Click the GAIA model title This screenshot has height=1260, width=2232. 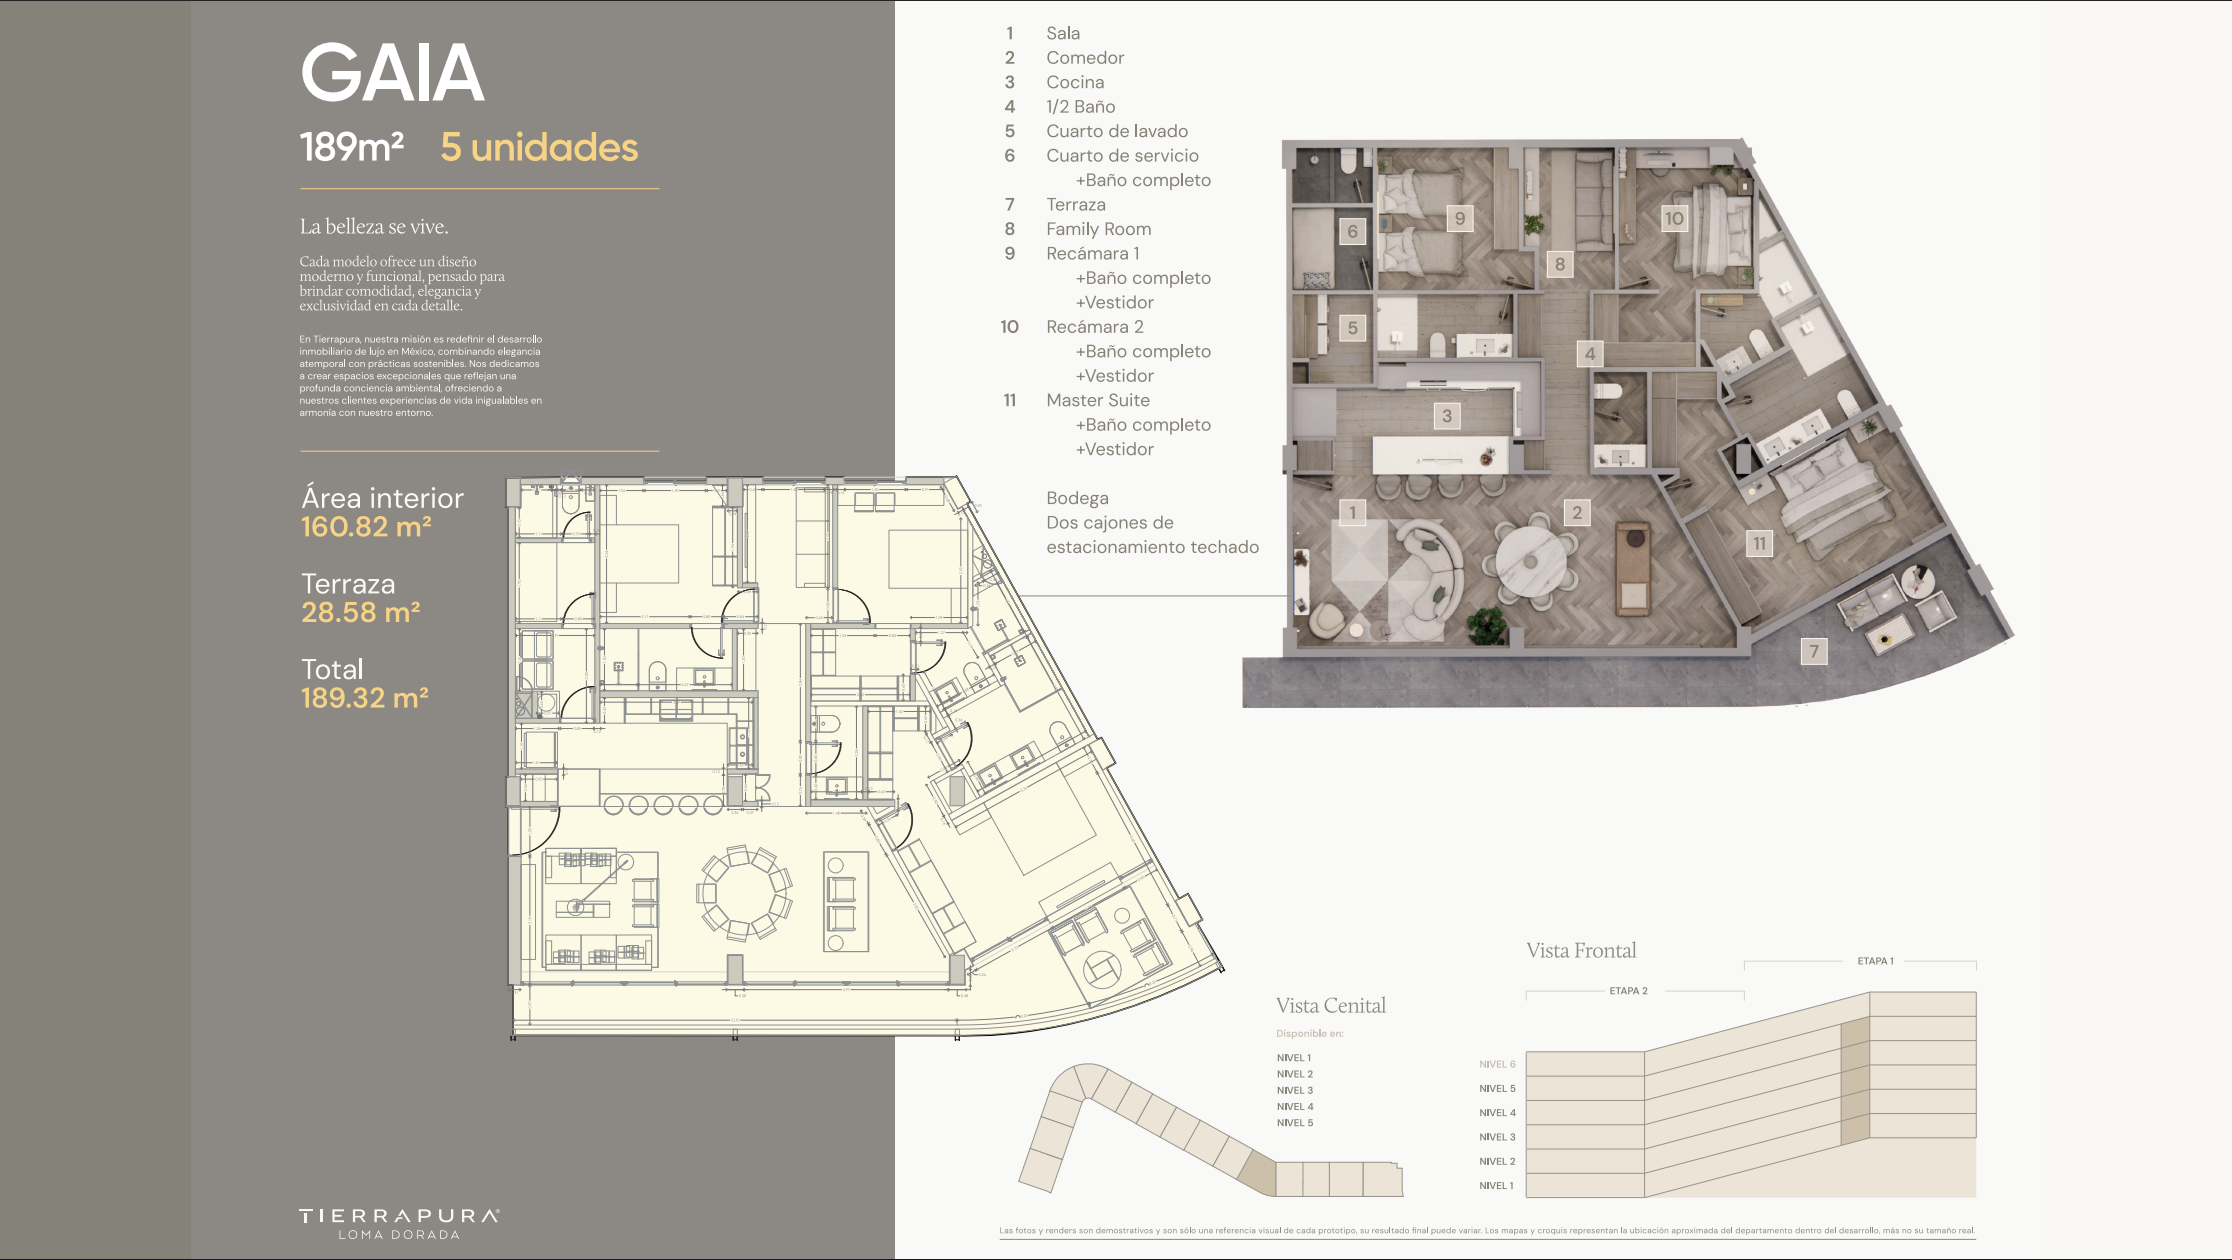[392, 73]
